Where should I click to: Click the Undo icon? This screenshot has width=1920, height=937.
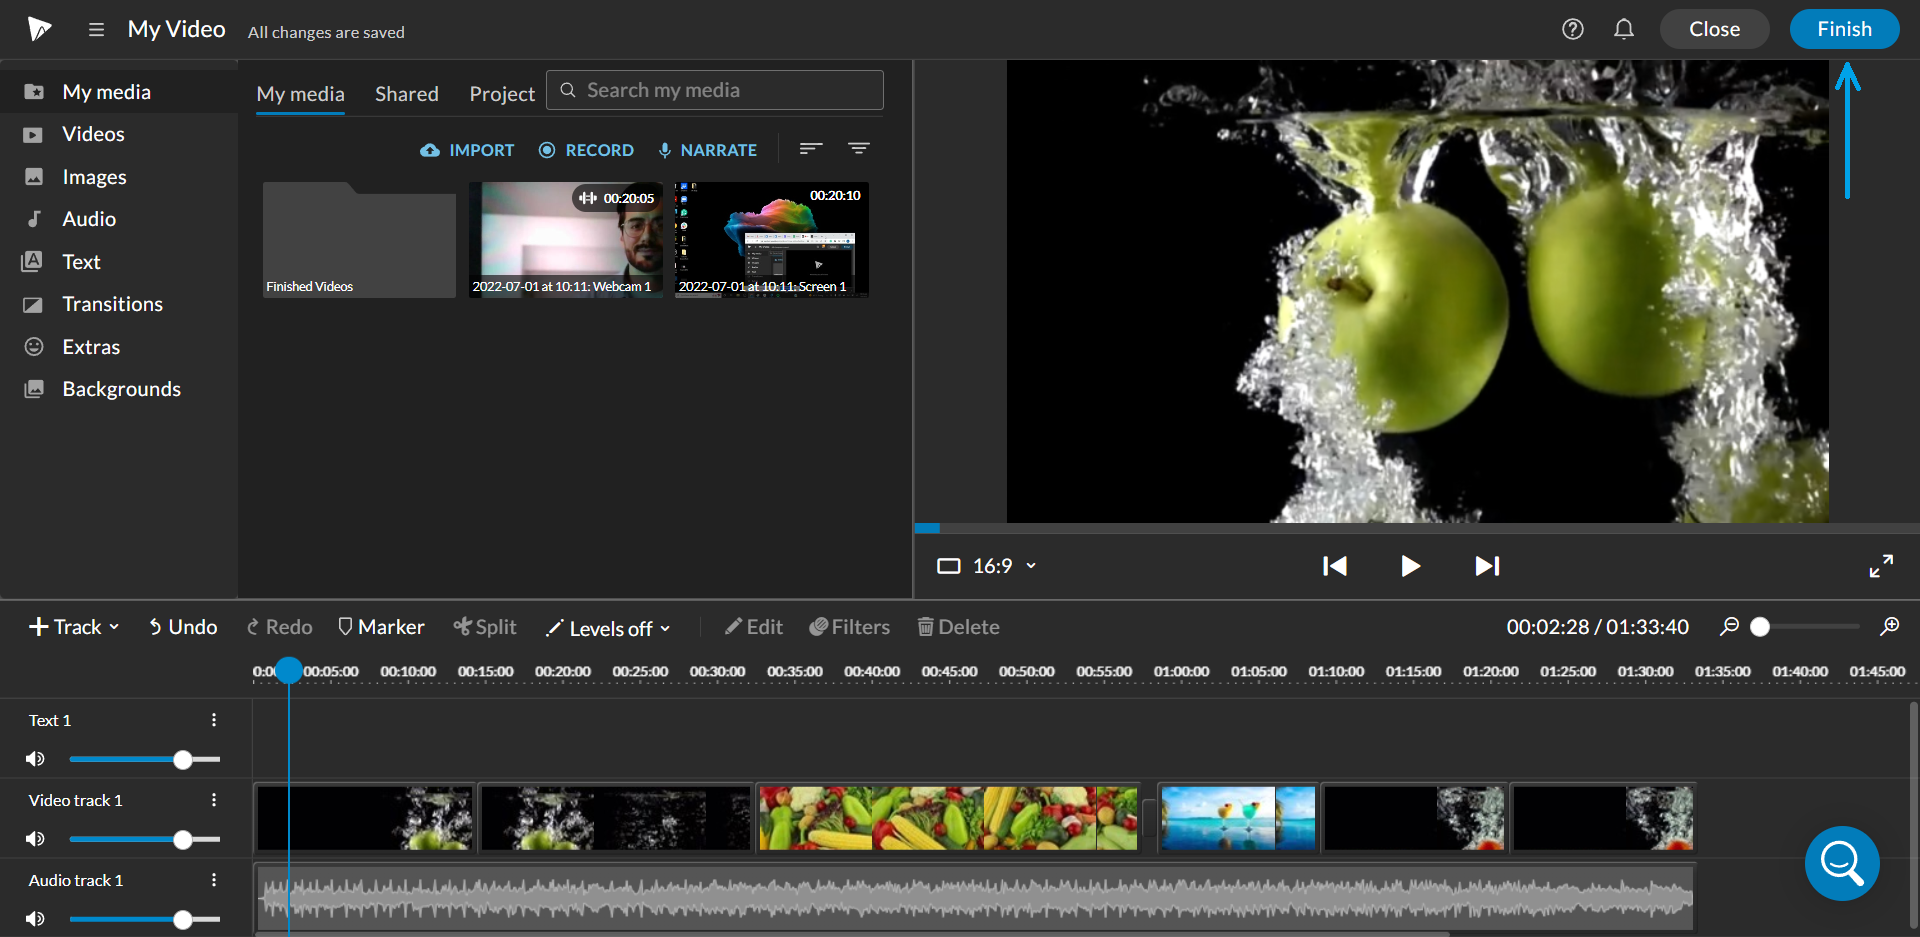click(x=182, y=627)
